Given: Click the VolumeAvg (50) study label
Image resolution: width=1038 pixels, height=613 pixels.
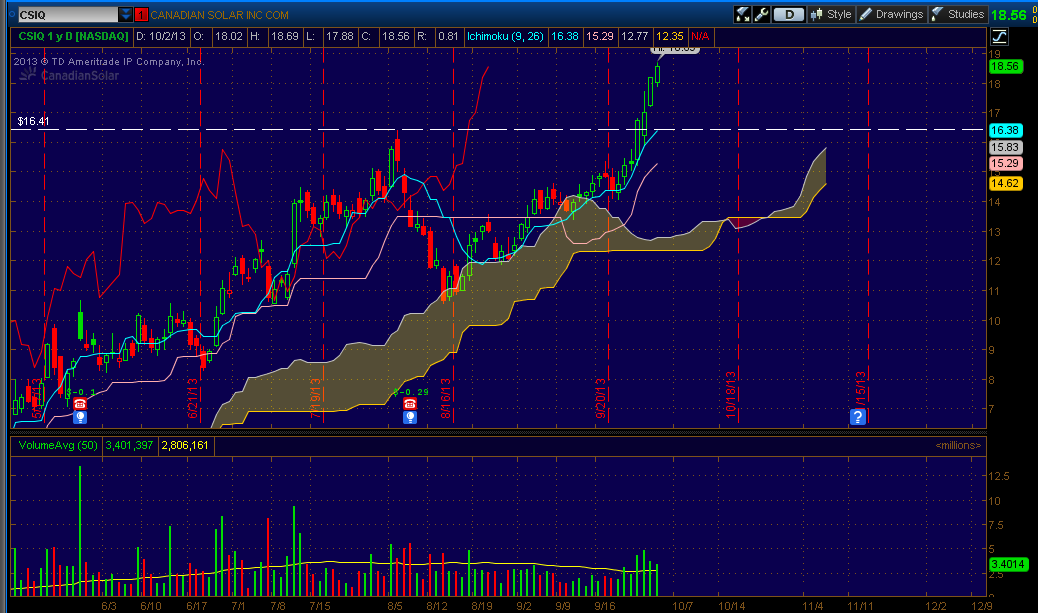Looking at the screenshot, I should point(58,446).
